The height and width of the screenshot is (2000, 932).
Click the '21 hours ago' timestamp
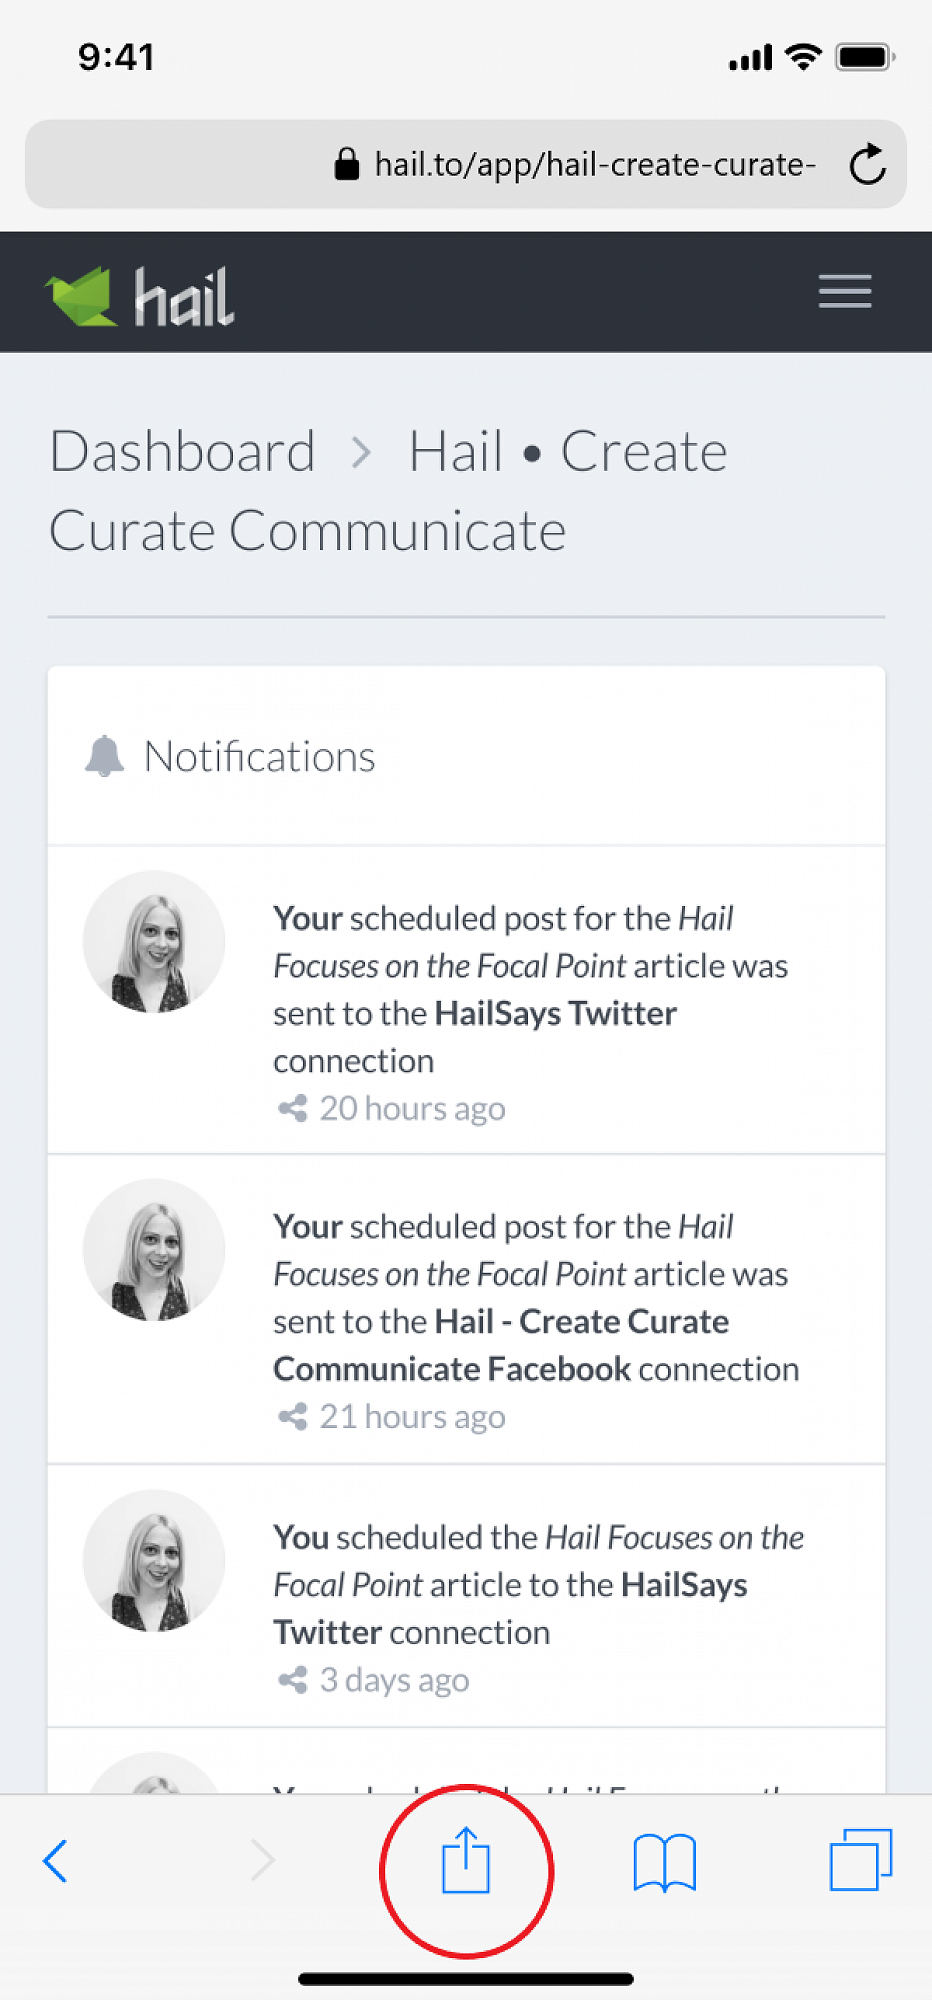(x=412, y=1417)
